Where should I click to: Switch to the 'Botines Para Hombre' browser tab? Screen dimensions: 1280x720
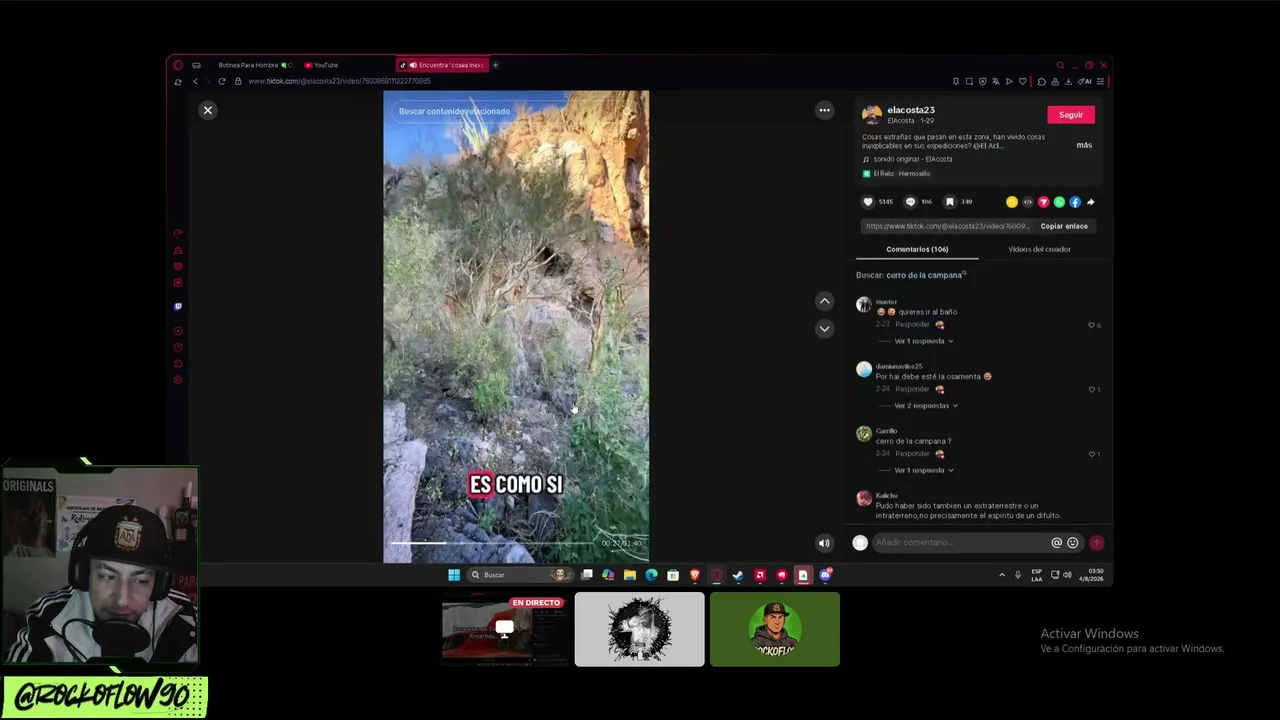(x=255, y=65)
